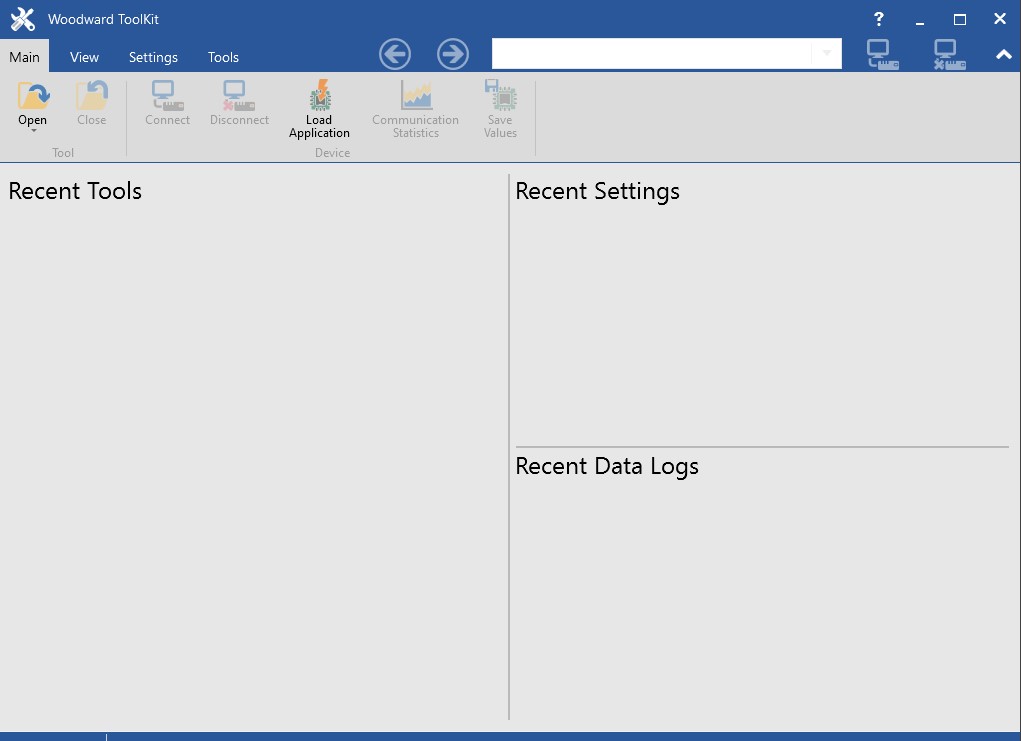Open the navigation combo box dropdown arrow
The image size is (1021, 741).
(826, 53)
